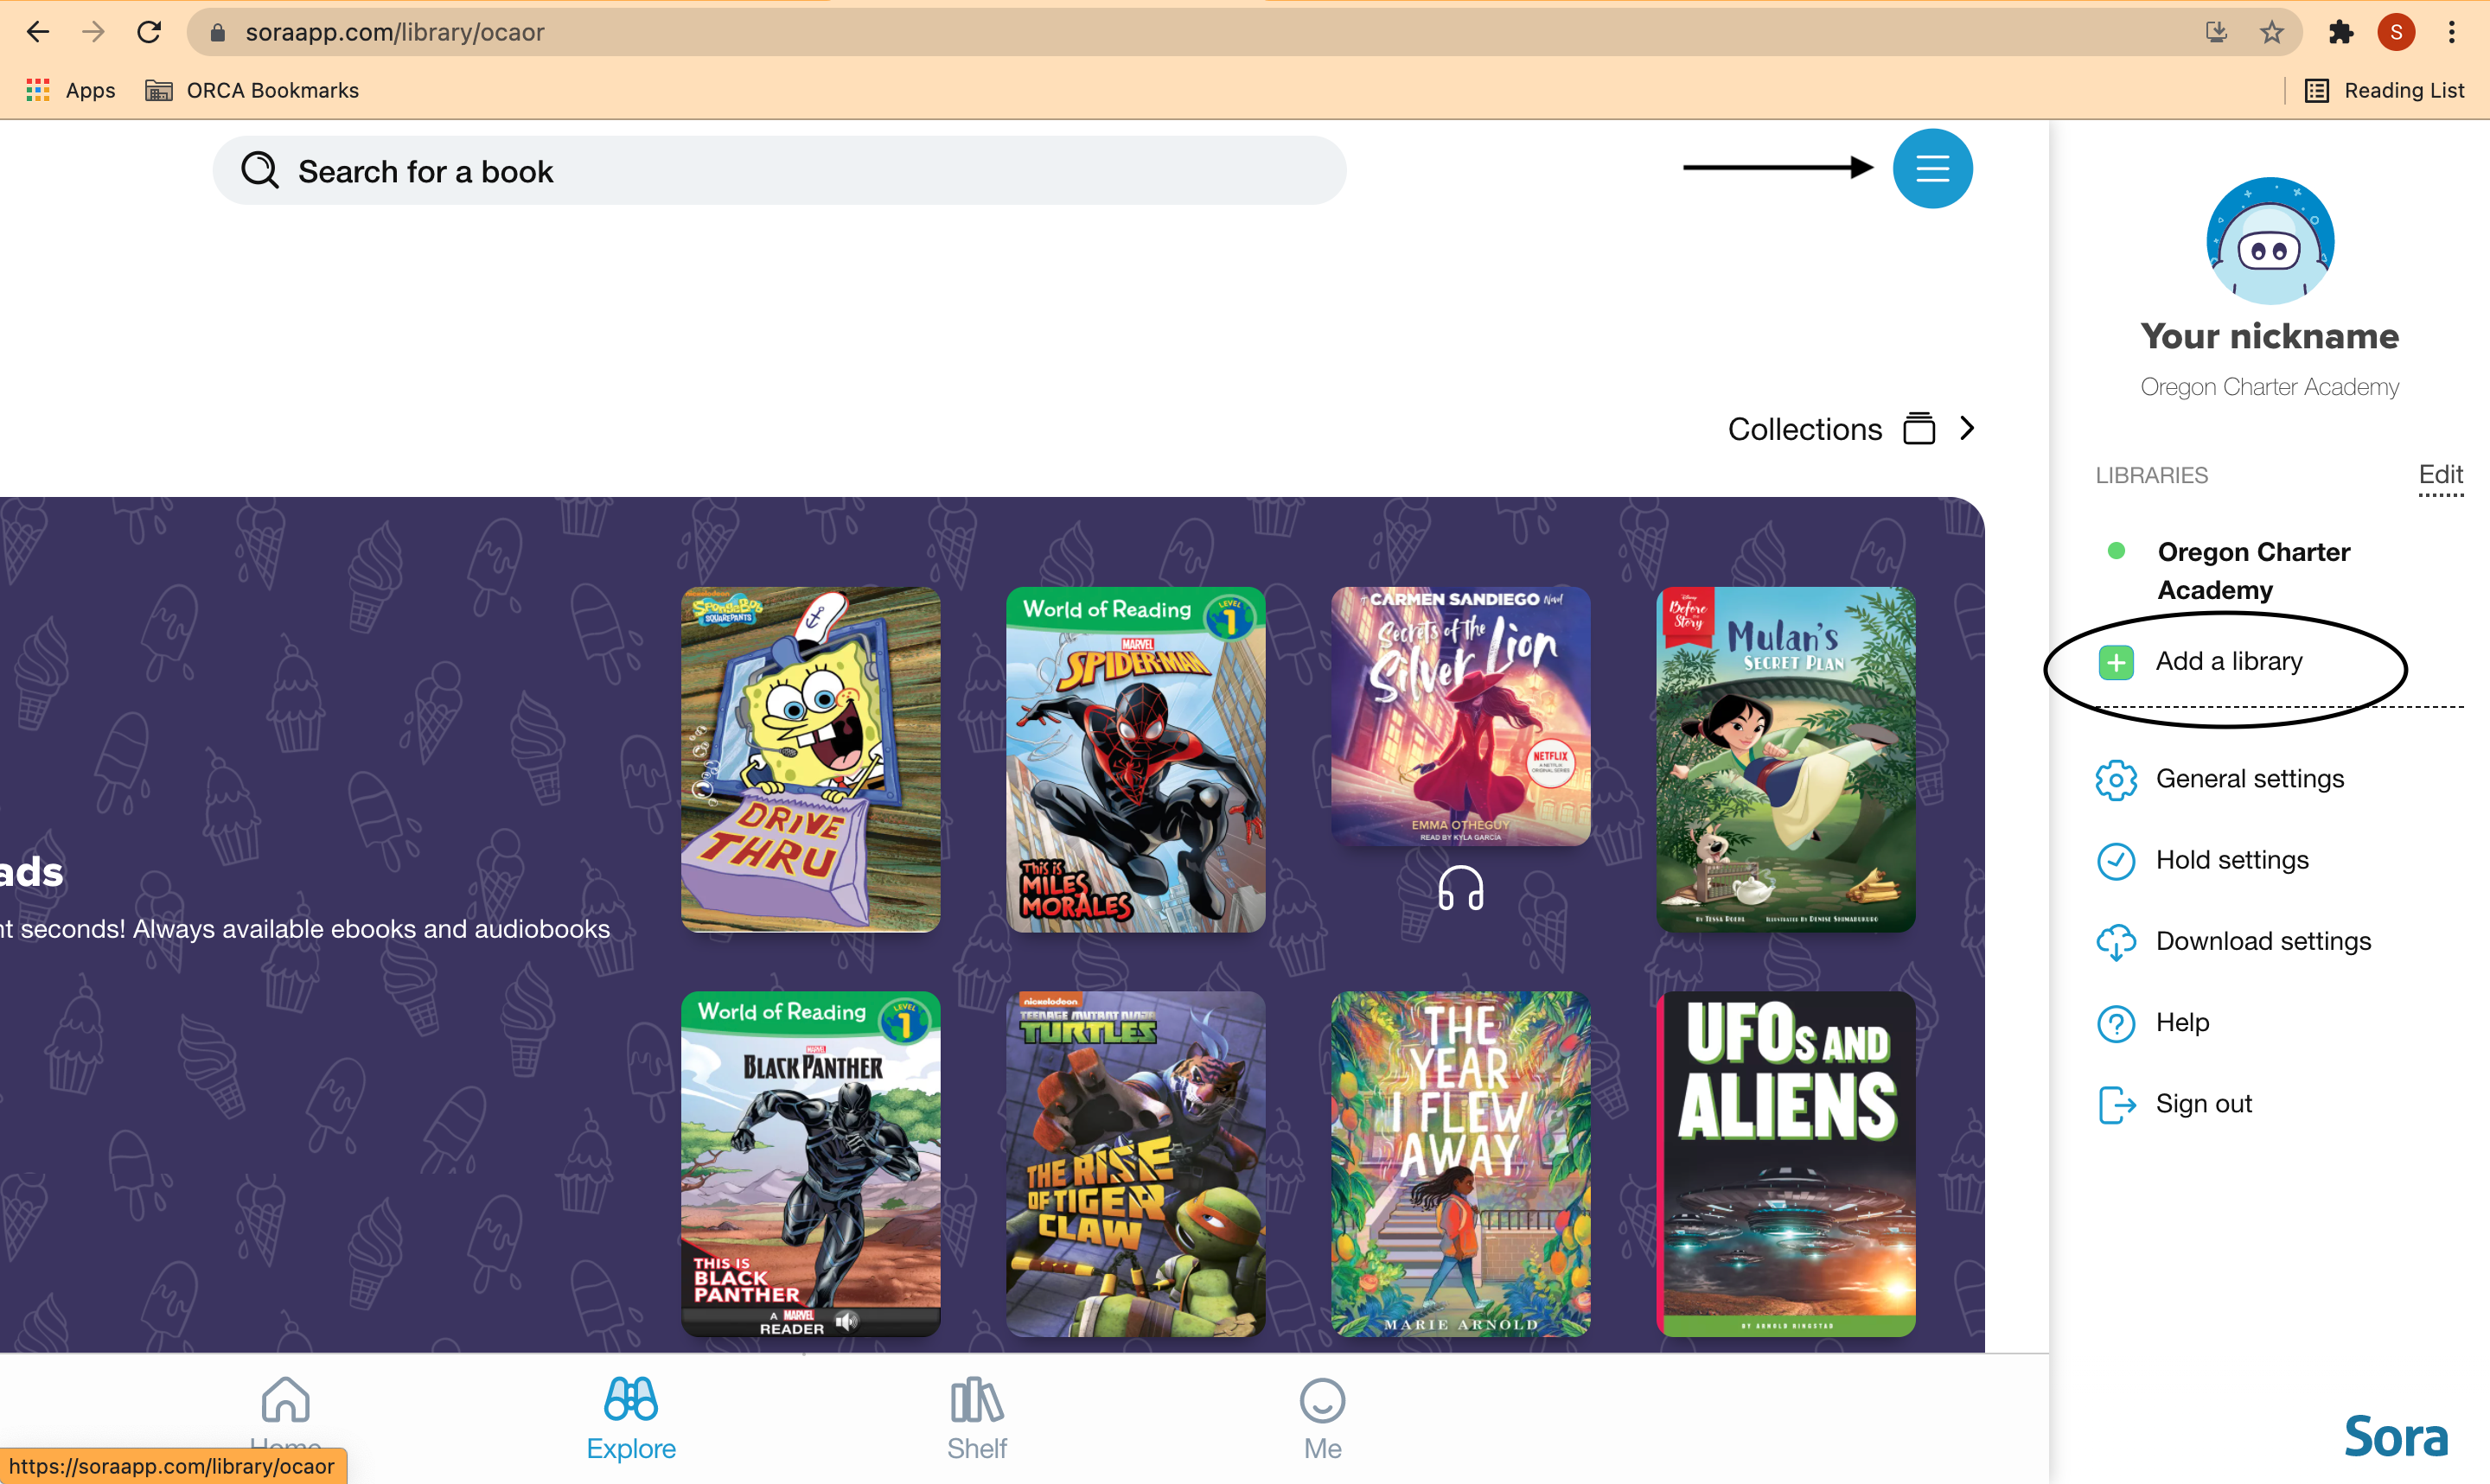Click the browser forward arrow
This screenshot has width=2490, height=1484.
pos(93,32)
